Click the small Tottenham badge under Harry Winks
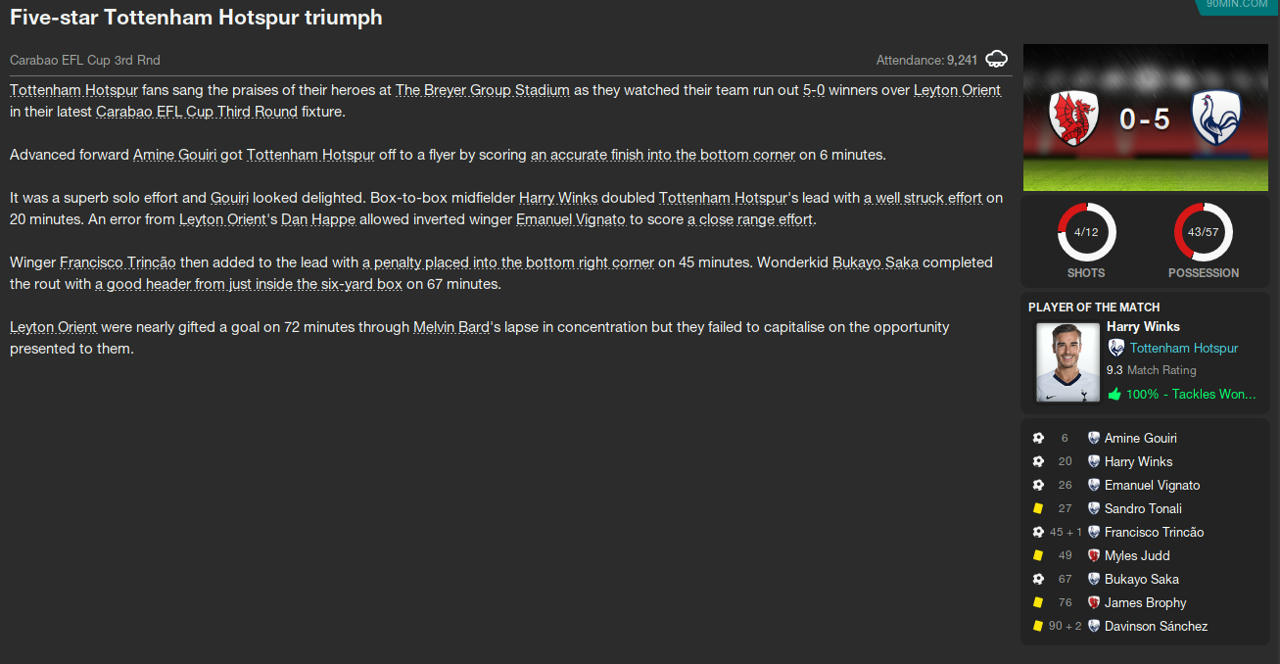The image size is (1280, 664). click(1116, 348)
